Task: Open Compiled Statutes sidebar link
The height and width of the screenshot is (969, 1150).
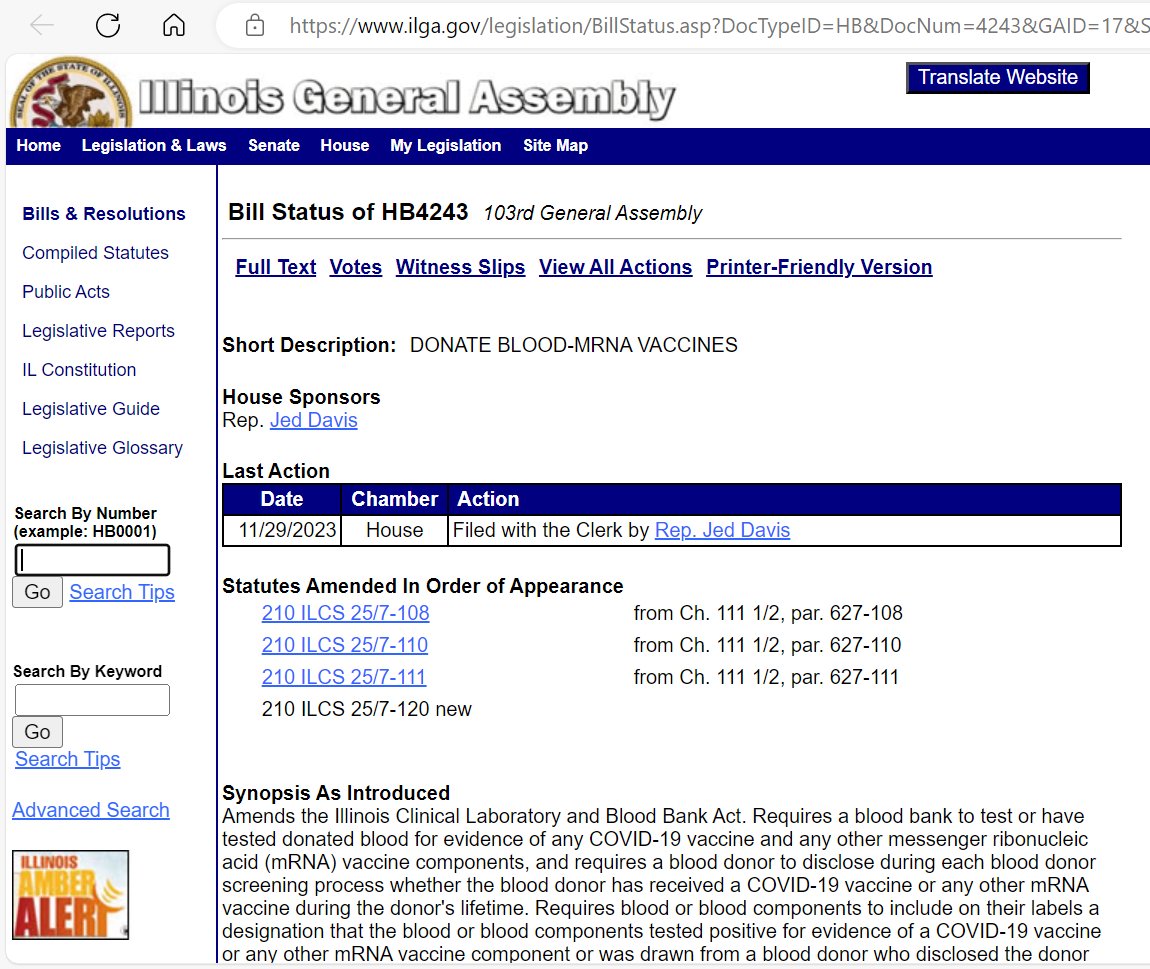Action: click(x=95, y=252)
